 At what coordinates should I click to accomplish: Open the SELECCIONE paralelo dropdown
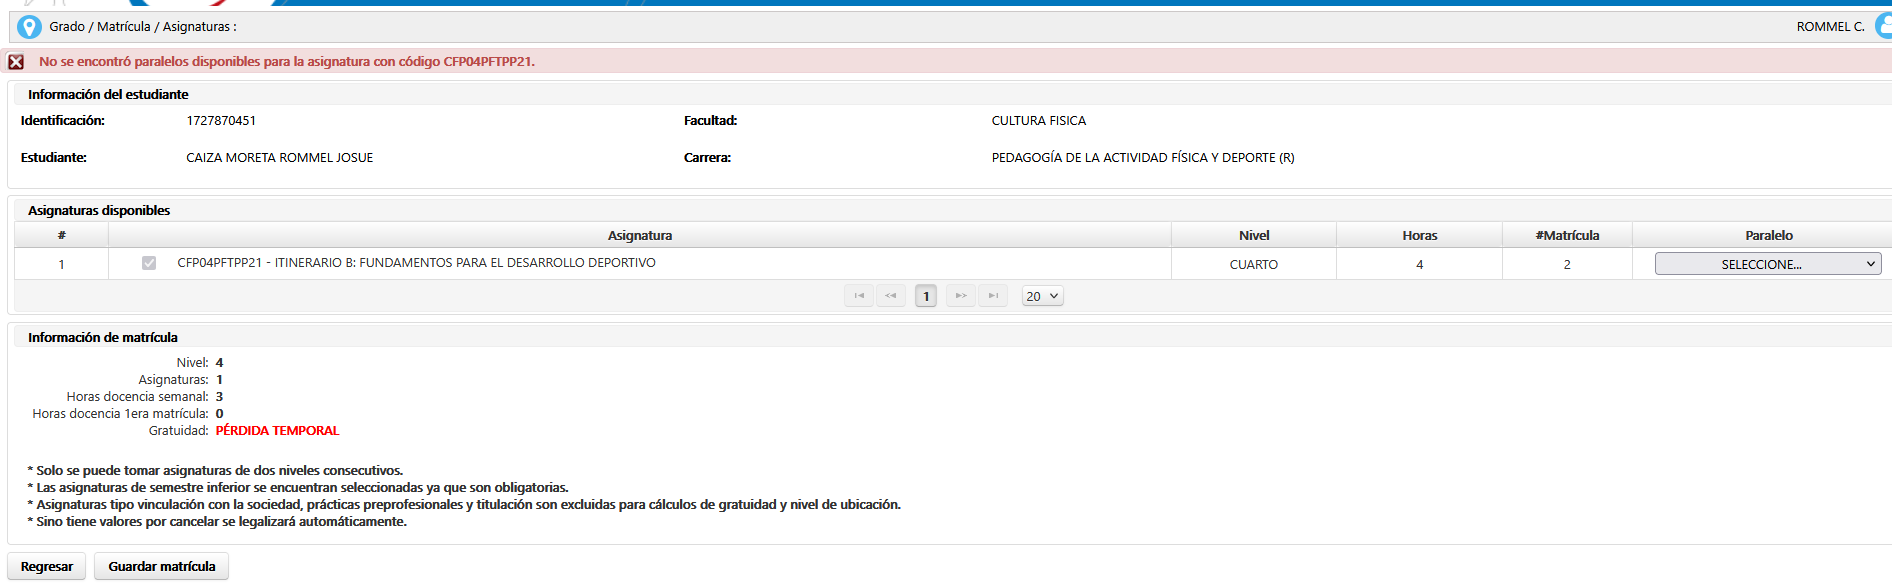[x=1768, y=264]
